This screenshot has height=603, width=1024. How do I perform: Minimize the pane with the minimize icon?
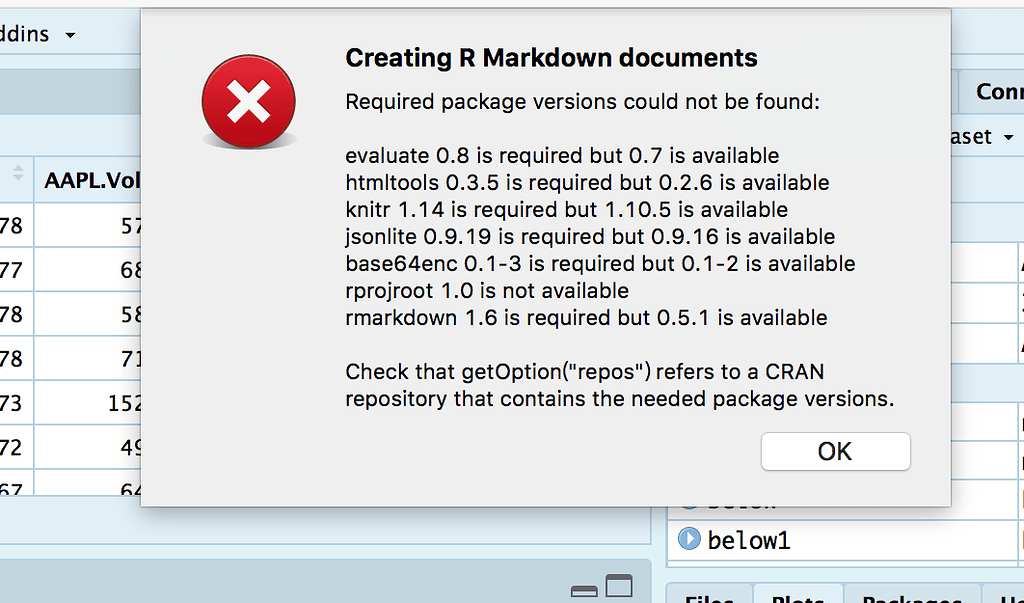tap(585, 590)
